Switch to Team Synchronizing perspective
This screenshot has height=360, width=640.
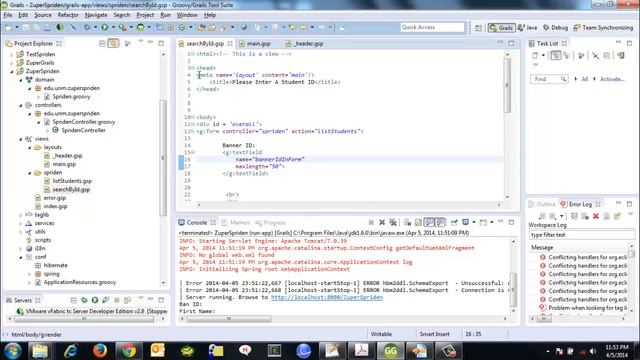coord(603,28)
